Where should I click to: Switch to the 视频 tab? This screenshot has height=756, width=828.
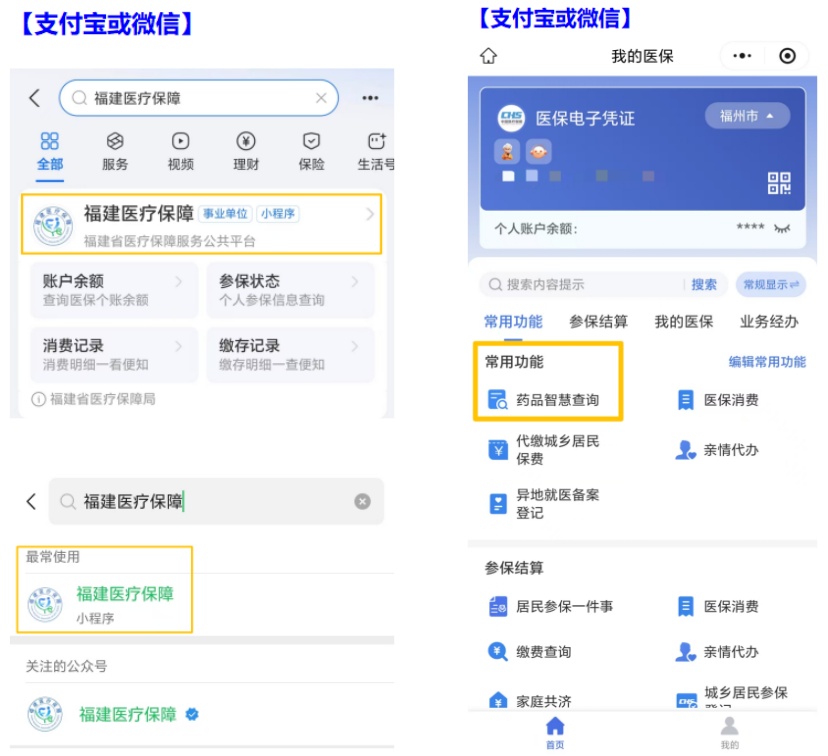tap(181, 152)
